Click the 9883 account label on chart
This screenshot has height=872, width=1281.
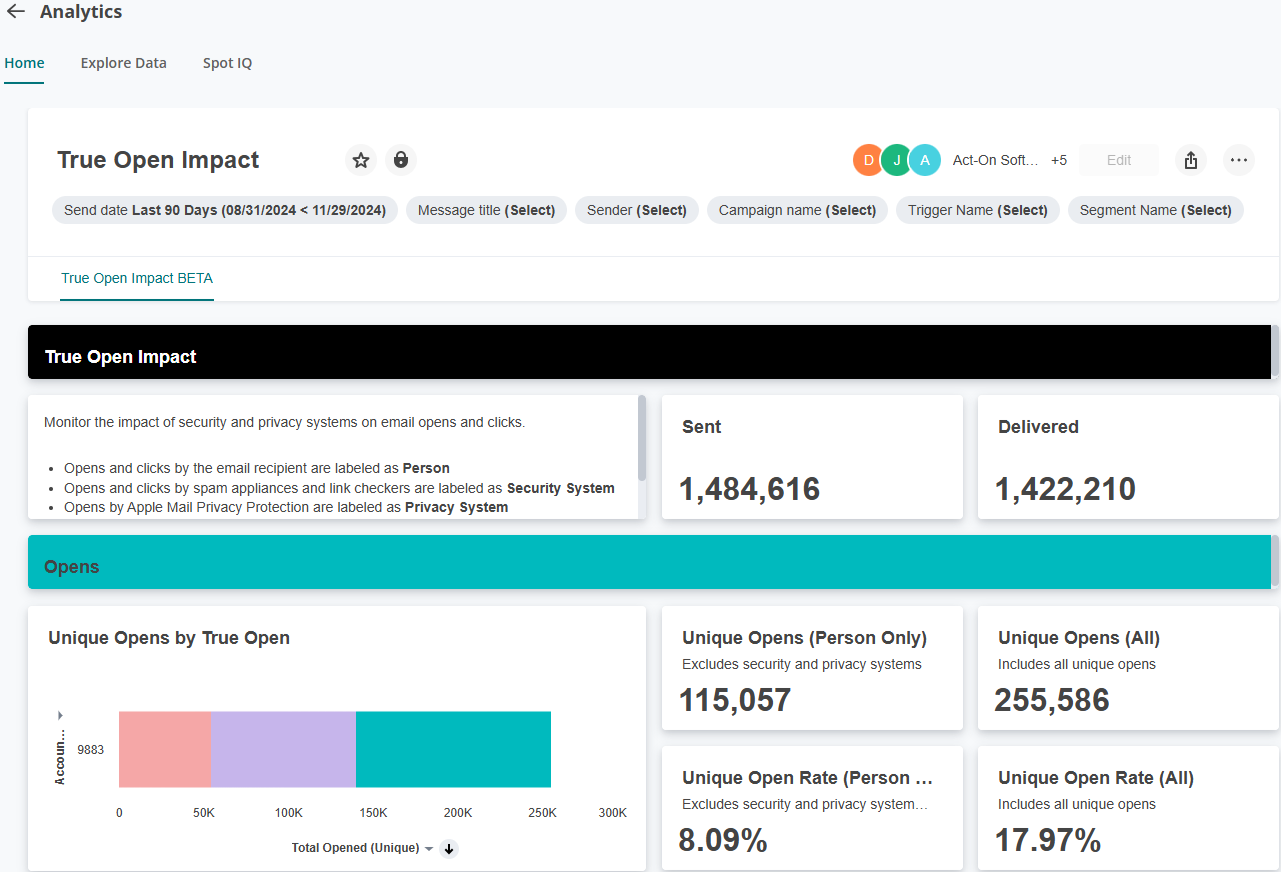coord(90,749)
